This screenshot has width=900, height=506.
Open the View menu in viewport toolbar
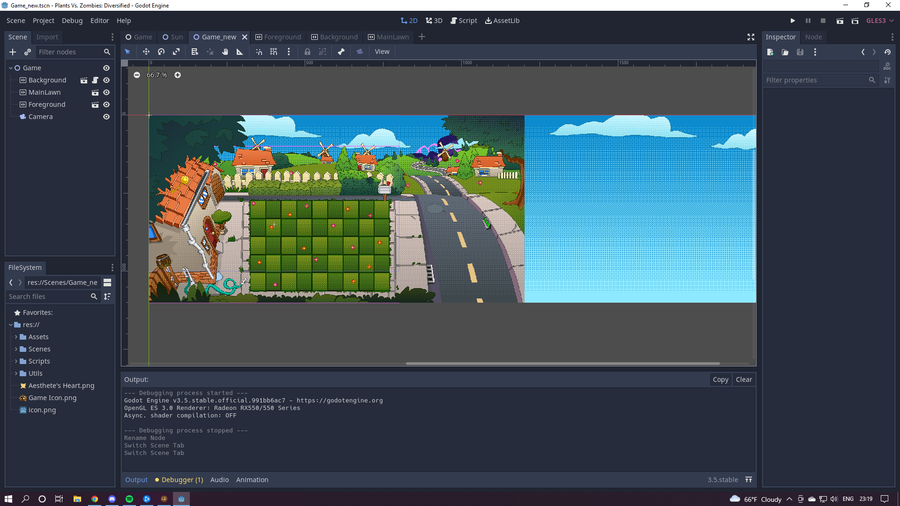[x=382, y=52]
